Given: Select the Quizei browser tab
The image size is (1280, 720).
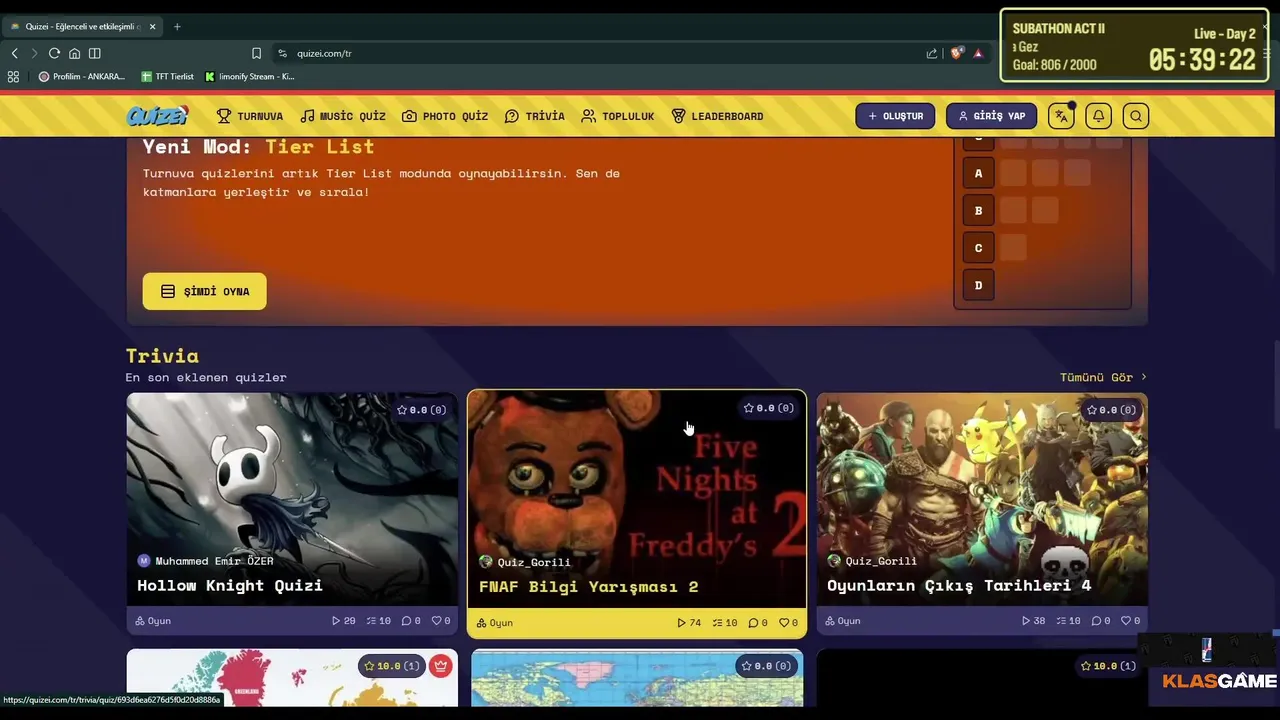Looking at the screenshot, I should tap(84, 26).
